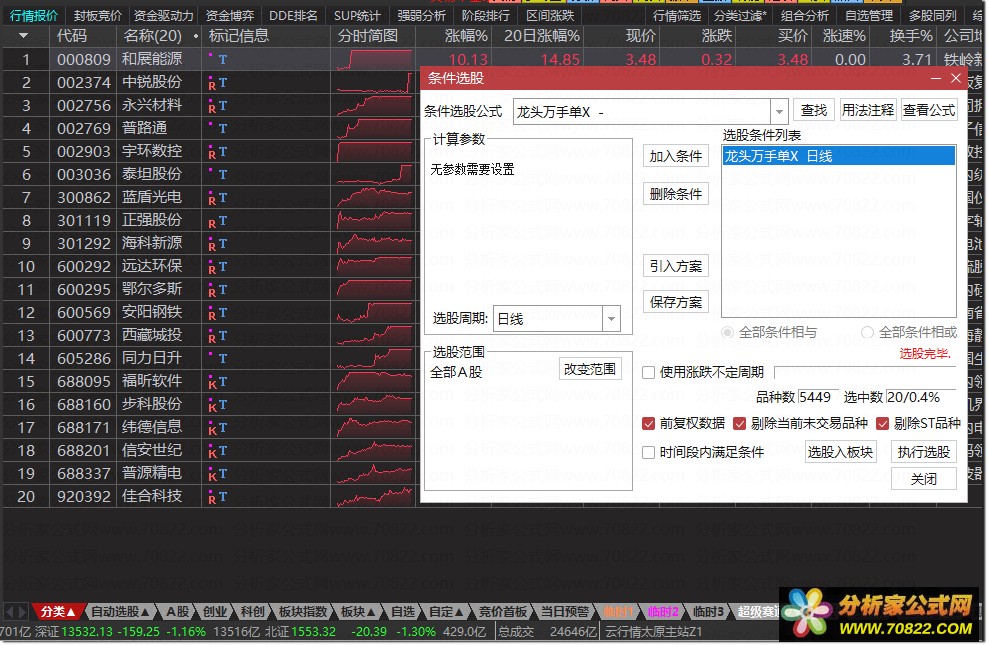Click the 条件选股公式 combo text field
This screenshot has width=989, height=645.
click(642, 112)
